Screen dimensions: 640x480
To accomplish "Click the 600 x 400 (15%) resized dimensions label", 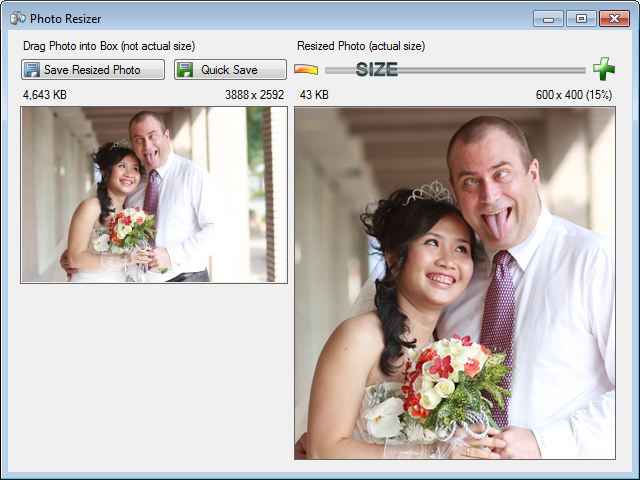I will [x=574, y=95].
